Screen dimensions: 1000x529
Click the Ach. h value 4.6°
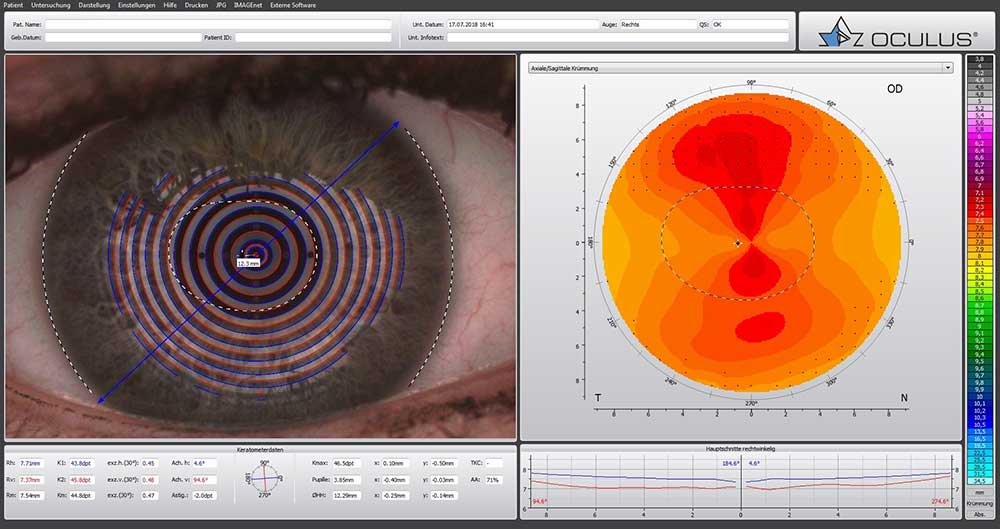204,463
